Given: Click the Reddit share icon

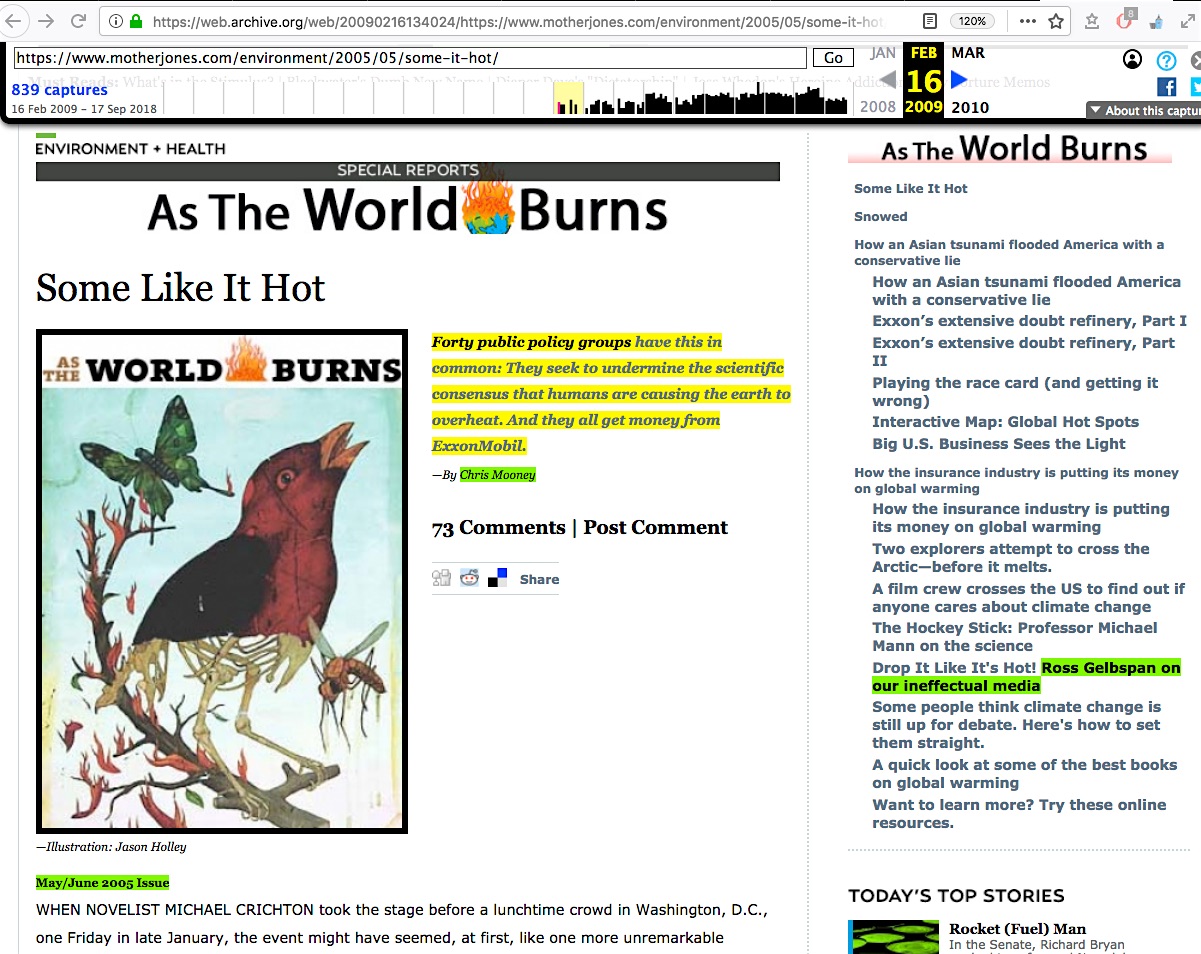Looking at the screenshot, I should pyautogui.click(x=469, y=578).
